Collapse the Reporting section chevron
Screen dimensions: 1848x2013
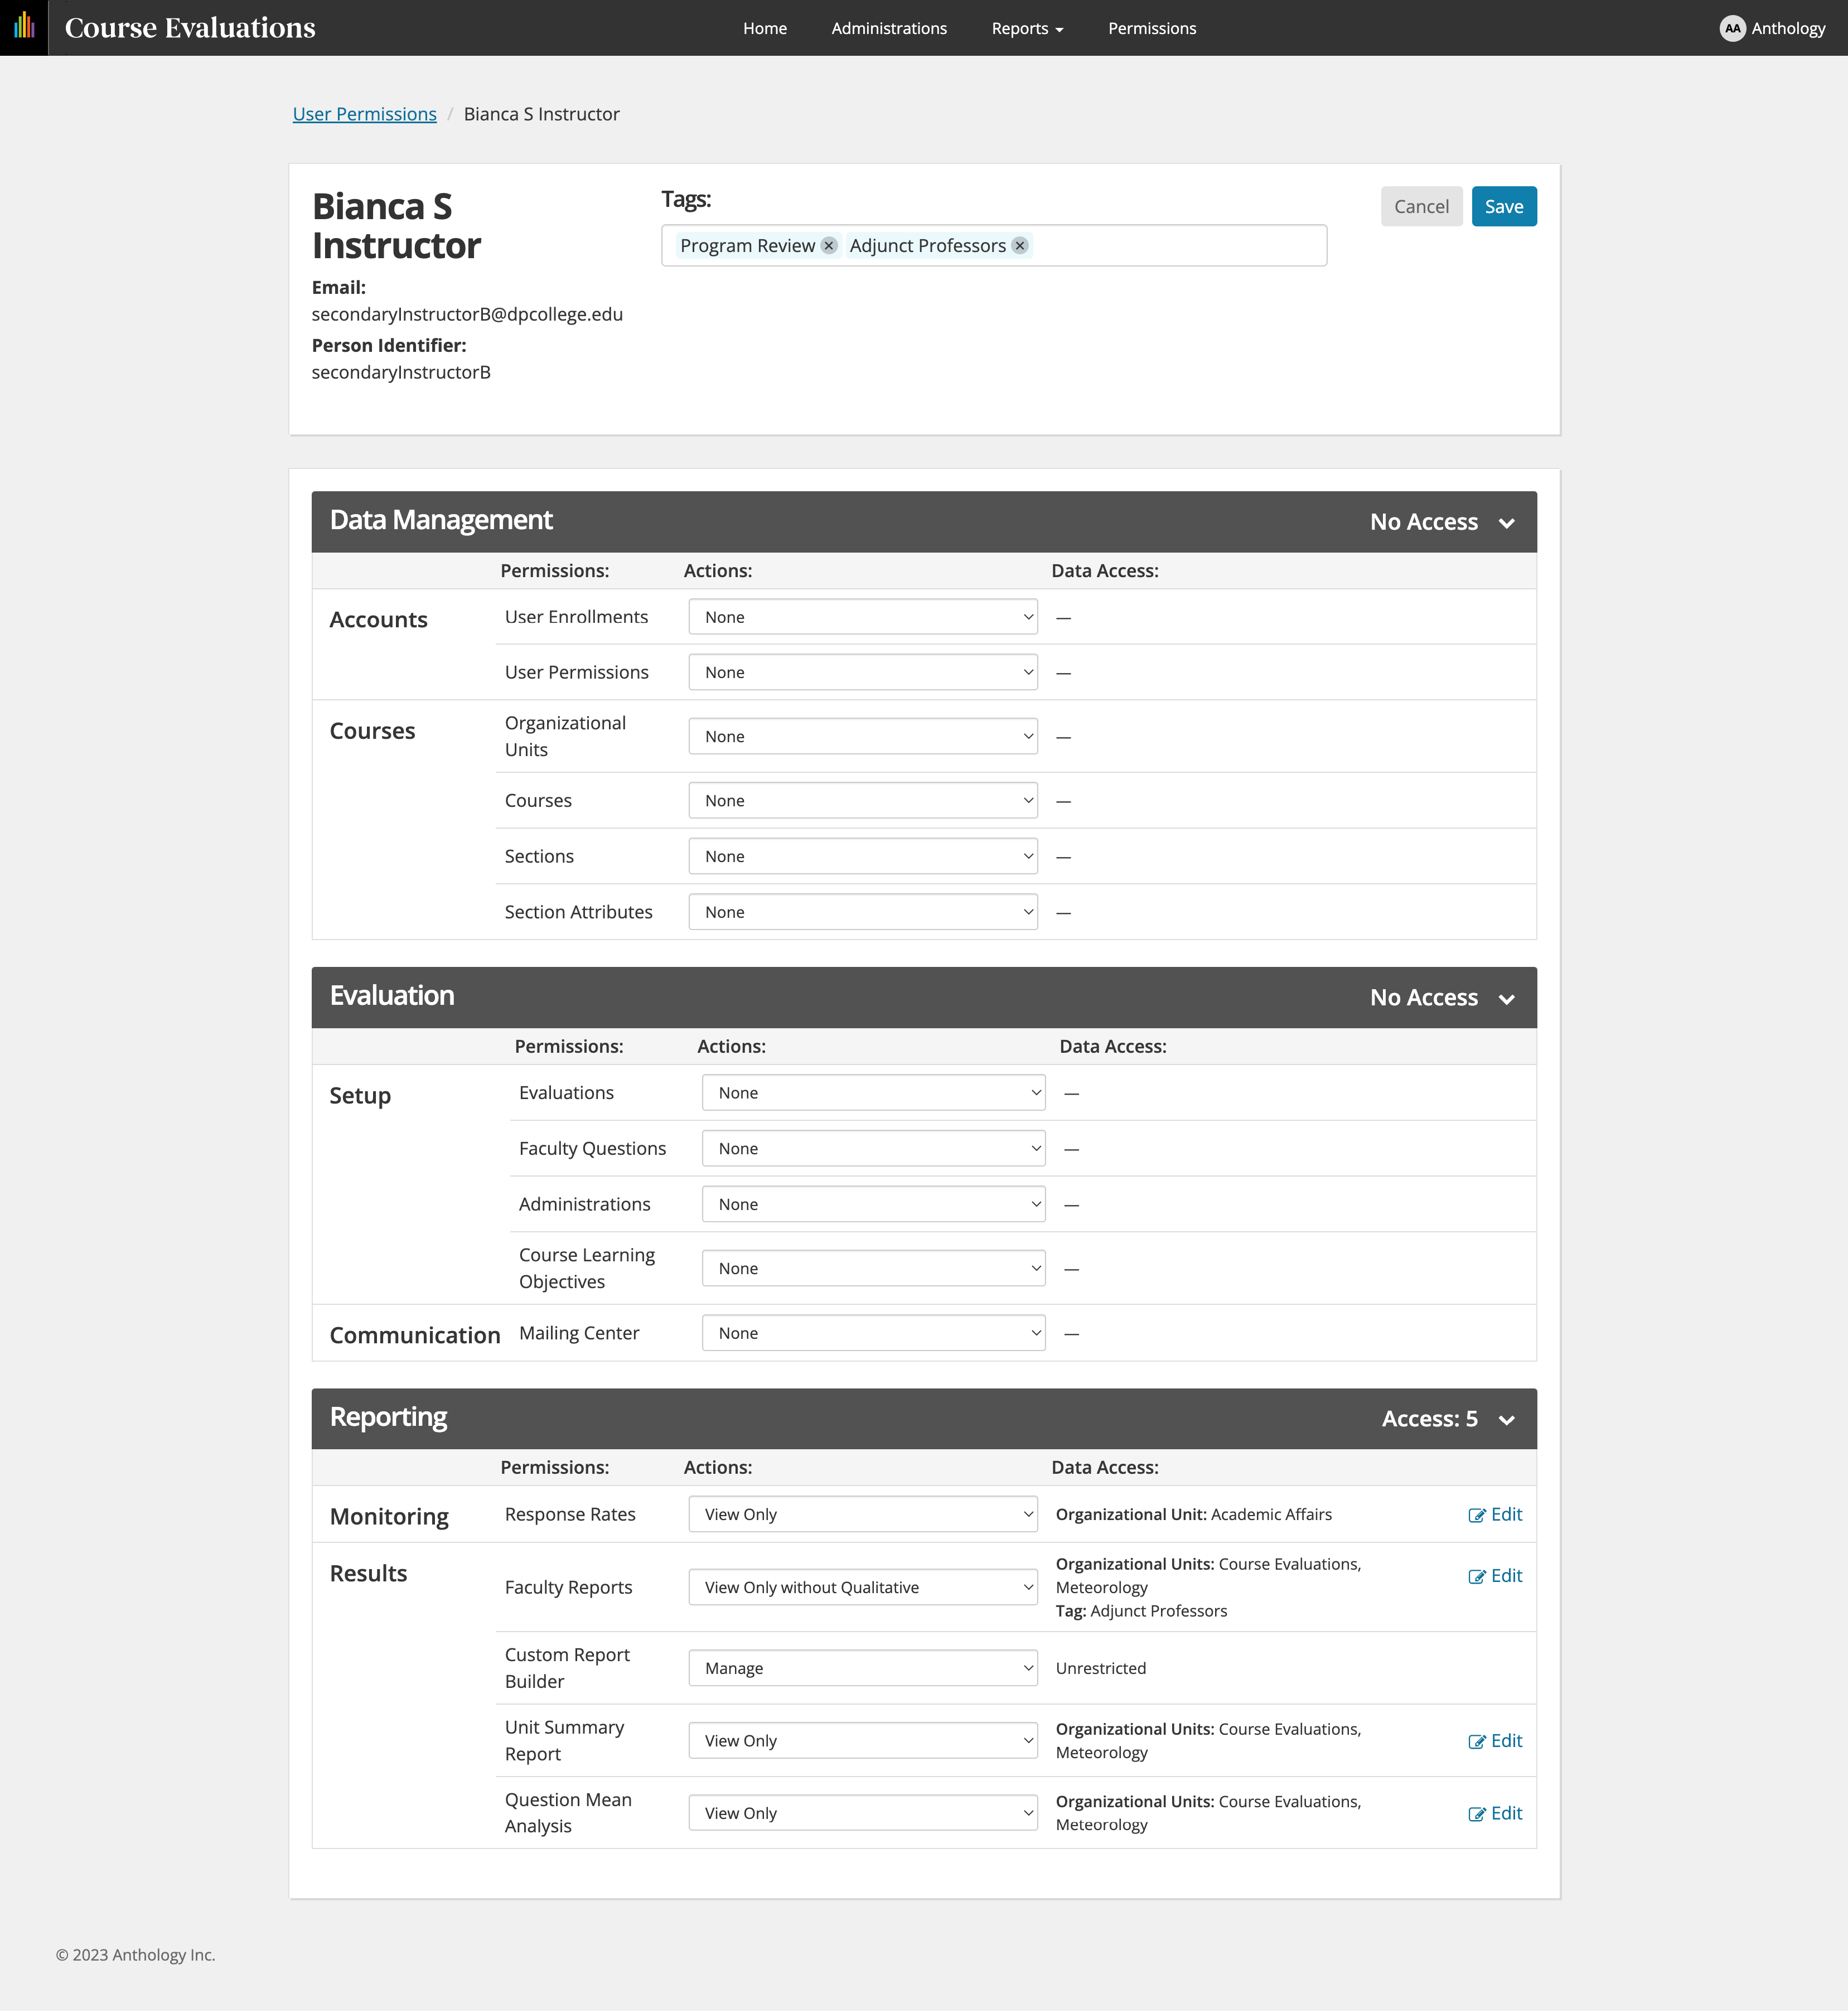click(x=1507, y=1420)
